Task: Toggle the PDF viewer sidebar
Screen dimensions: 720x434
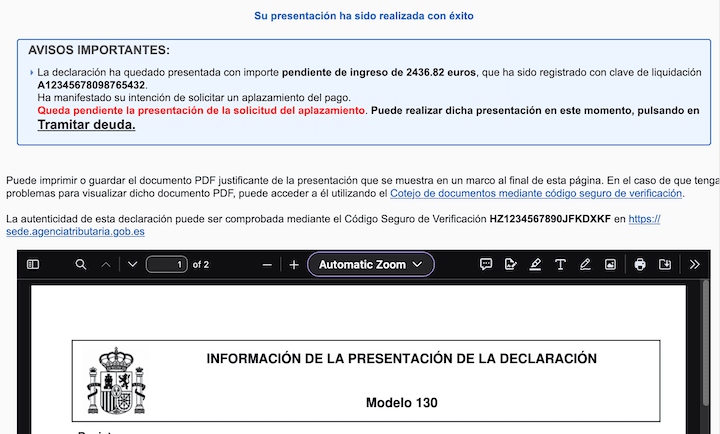Action: (33, 265)
